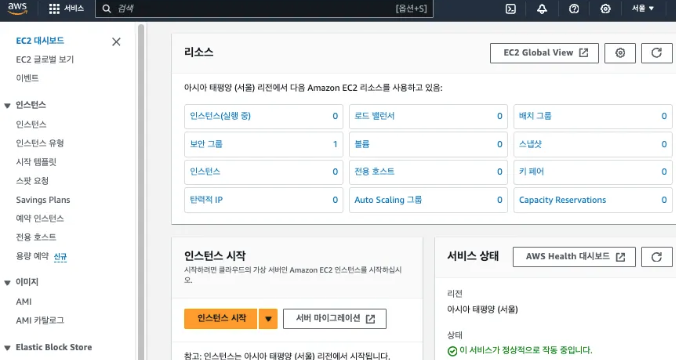Open 용량 예약 in sidebar
Screen dimensions: 676x360
coord(32,256)
